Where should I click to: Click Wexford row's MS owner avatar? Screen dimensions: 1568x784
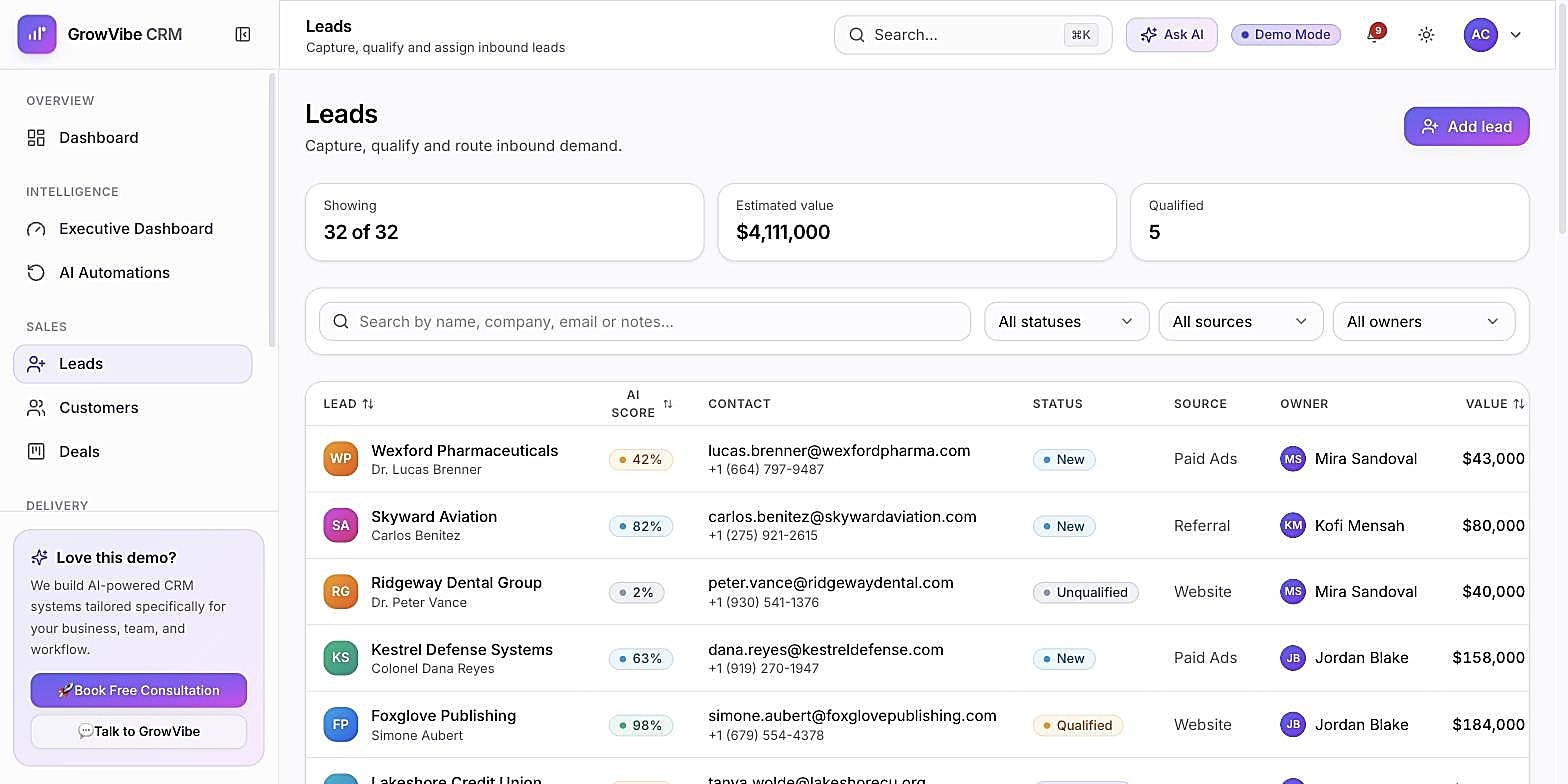1293,459
